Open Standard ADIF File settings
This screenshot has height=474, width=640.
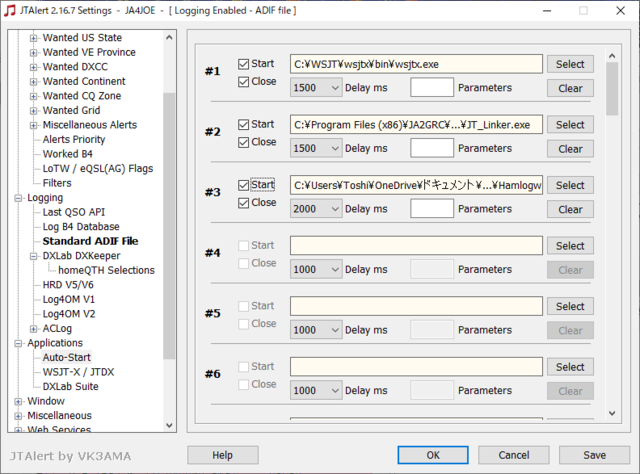point(90,241)
